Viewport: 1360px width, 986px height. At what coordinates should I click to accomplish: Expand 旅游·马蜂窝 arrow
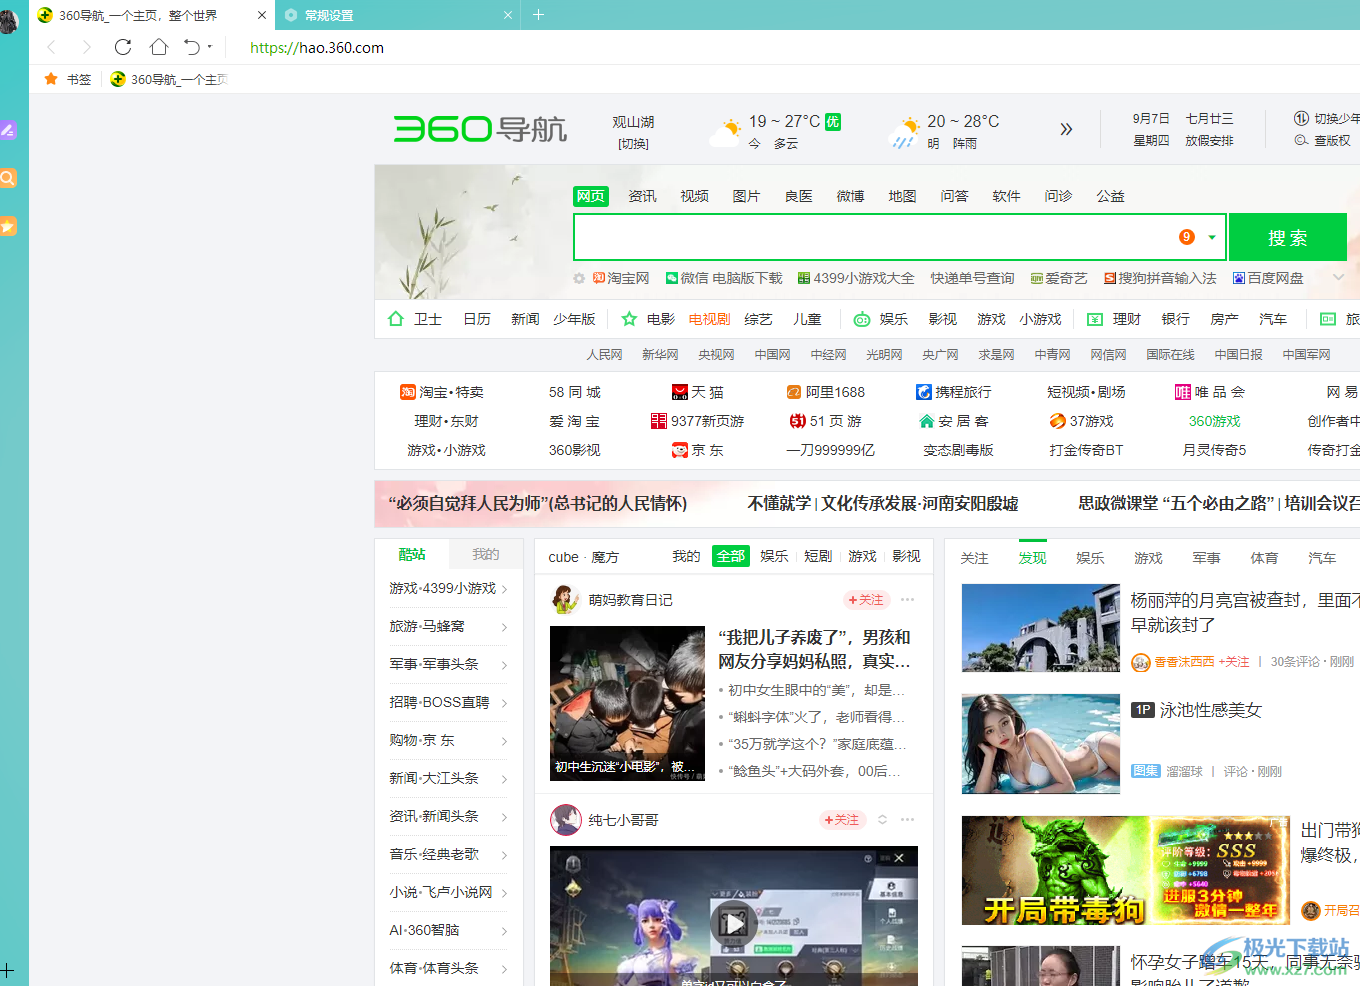pyautogui.click(x=504, y=627)
